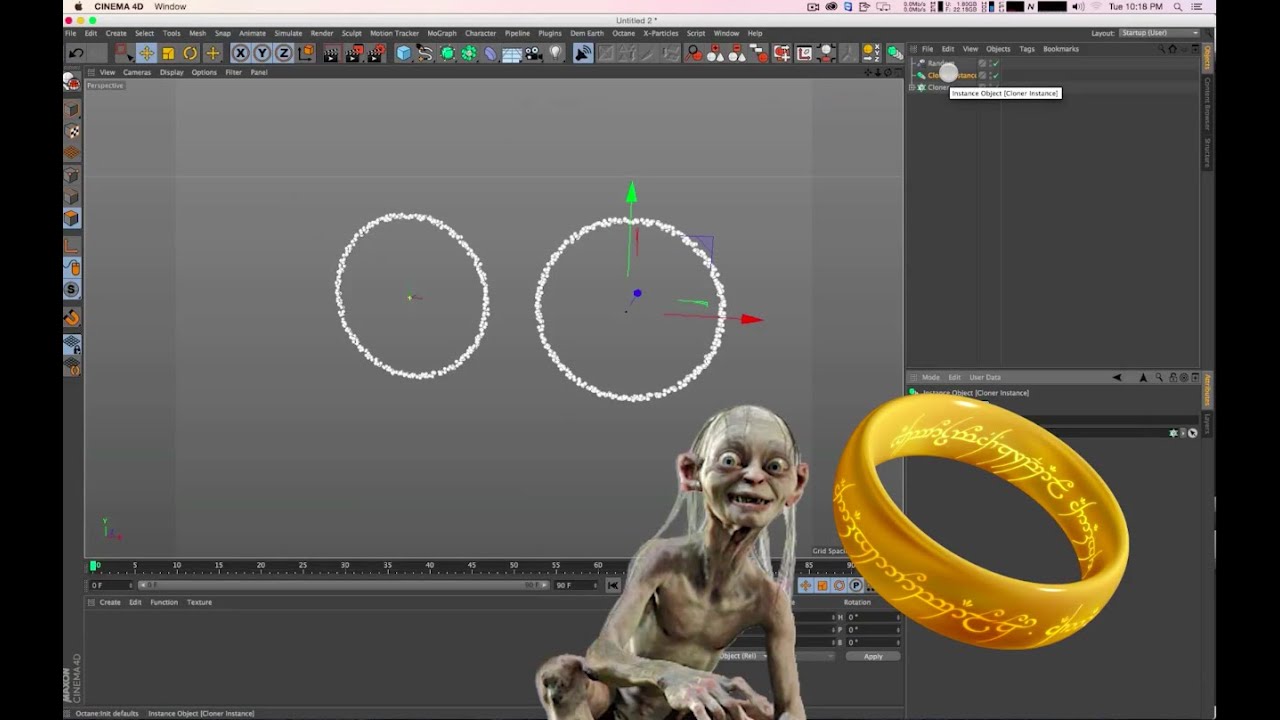Click the Objects side tab
Image resolution: width=1280 pixels, height=720 pixels.
tap(1207, 57)
